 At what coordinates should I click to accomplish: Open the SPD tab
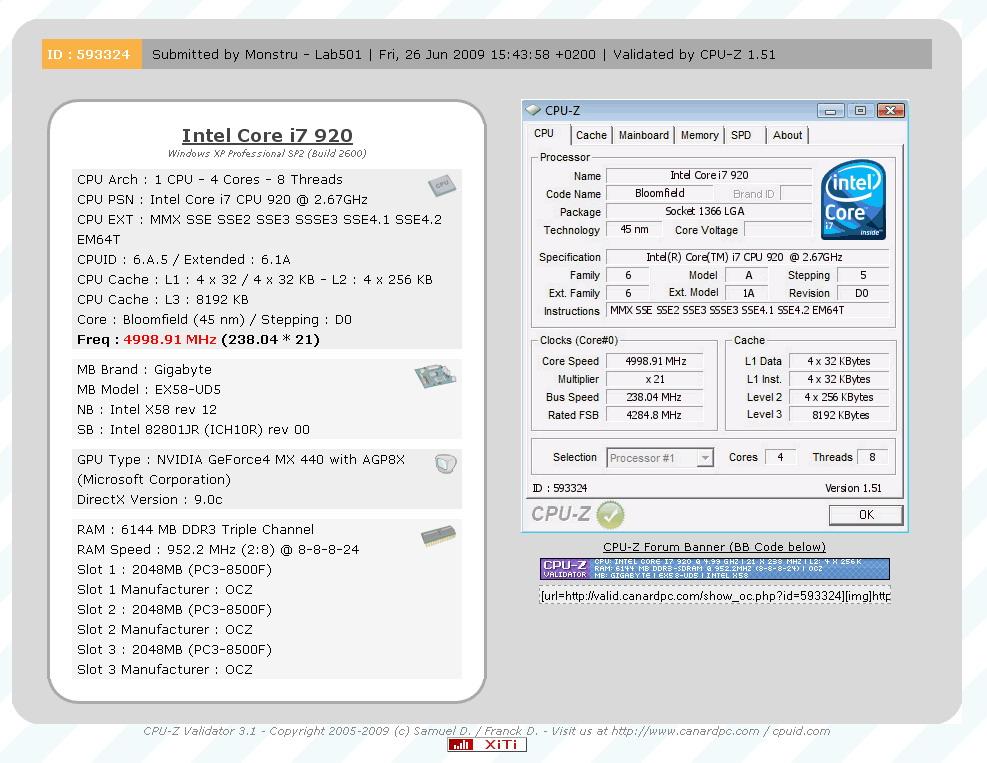[x=741, y=135]
